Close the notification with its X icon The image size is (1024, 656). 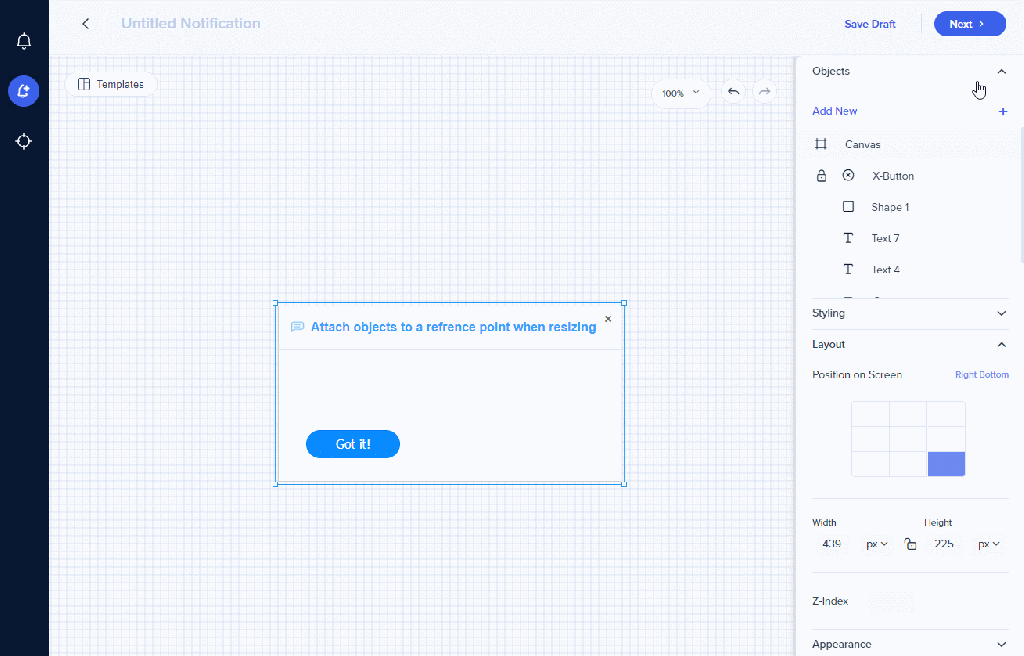pos(608,319)
